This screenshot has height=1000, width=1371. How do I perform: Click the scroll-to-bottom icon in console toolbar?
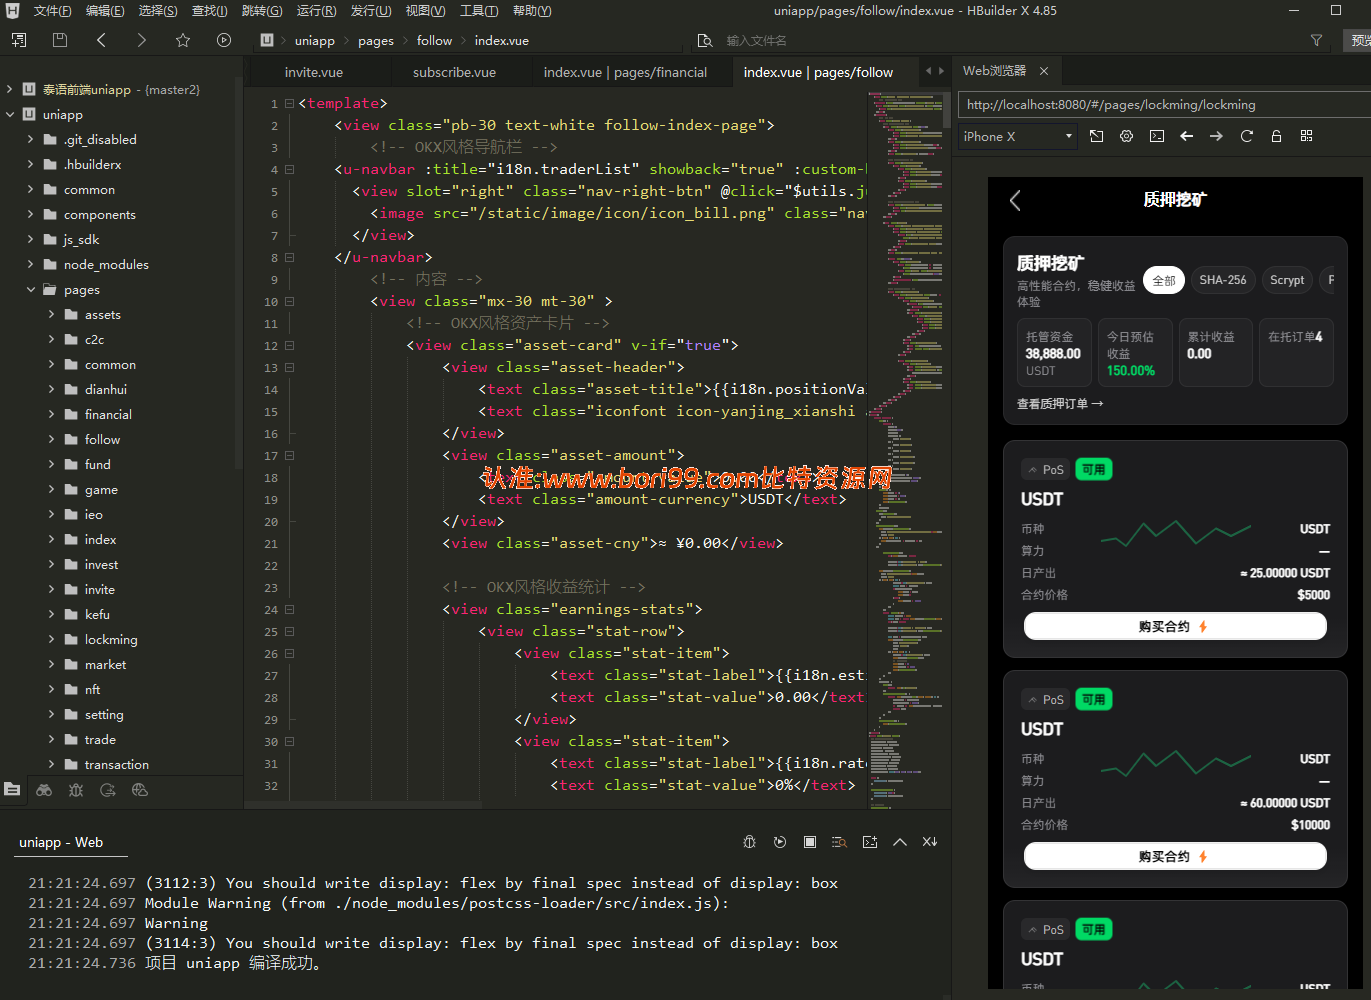point(930,842)
